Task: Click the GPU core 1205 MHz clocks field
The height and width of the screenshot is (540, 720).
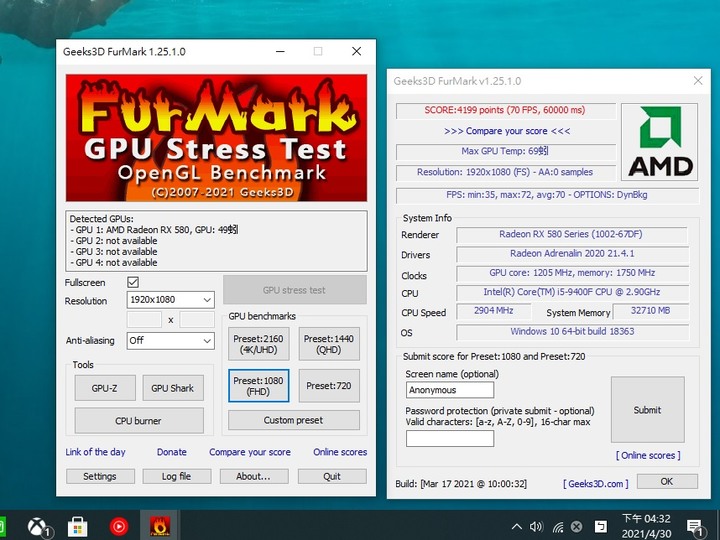Action: [572, 273]
